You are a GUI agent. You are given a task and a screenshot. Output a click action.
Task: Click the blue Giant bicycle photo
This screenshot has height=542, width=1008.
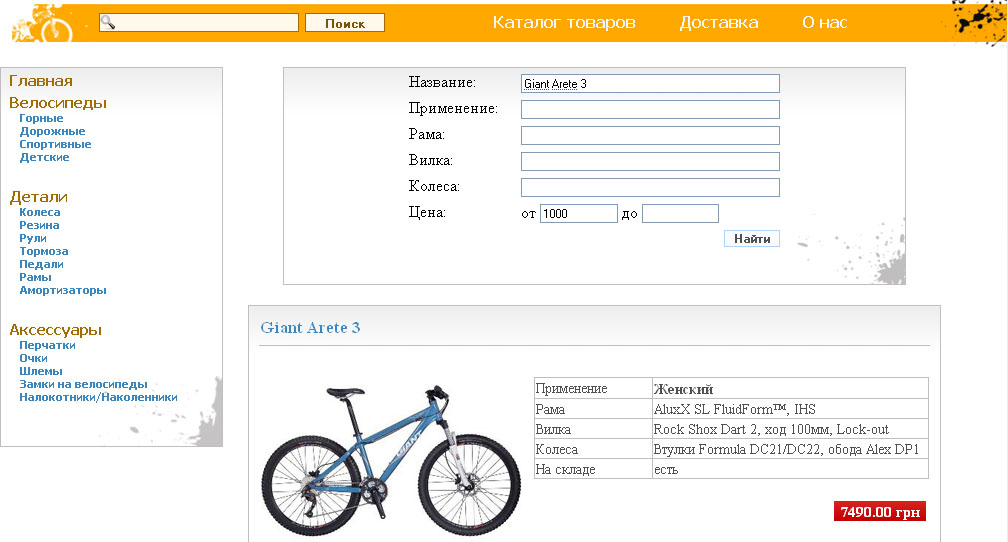pyautogui.click(x=391, y=461)
